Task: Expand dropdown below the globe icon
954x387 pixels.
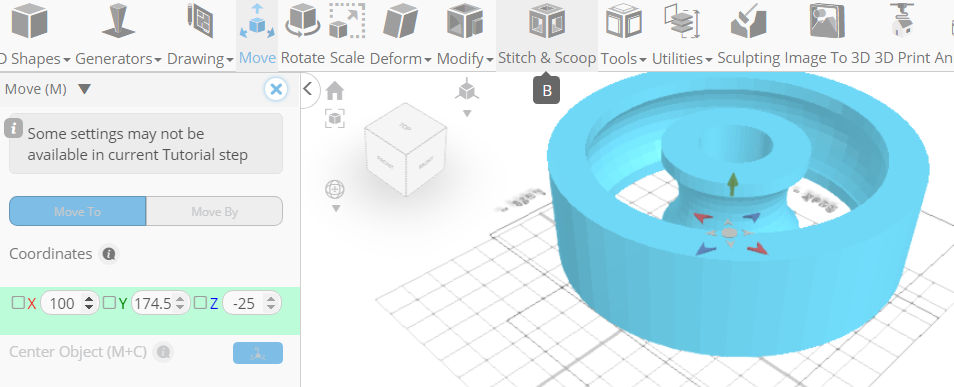Action: (336, 209)
